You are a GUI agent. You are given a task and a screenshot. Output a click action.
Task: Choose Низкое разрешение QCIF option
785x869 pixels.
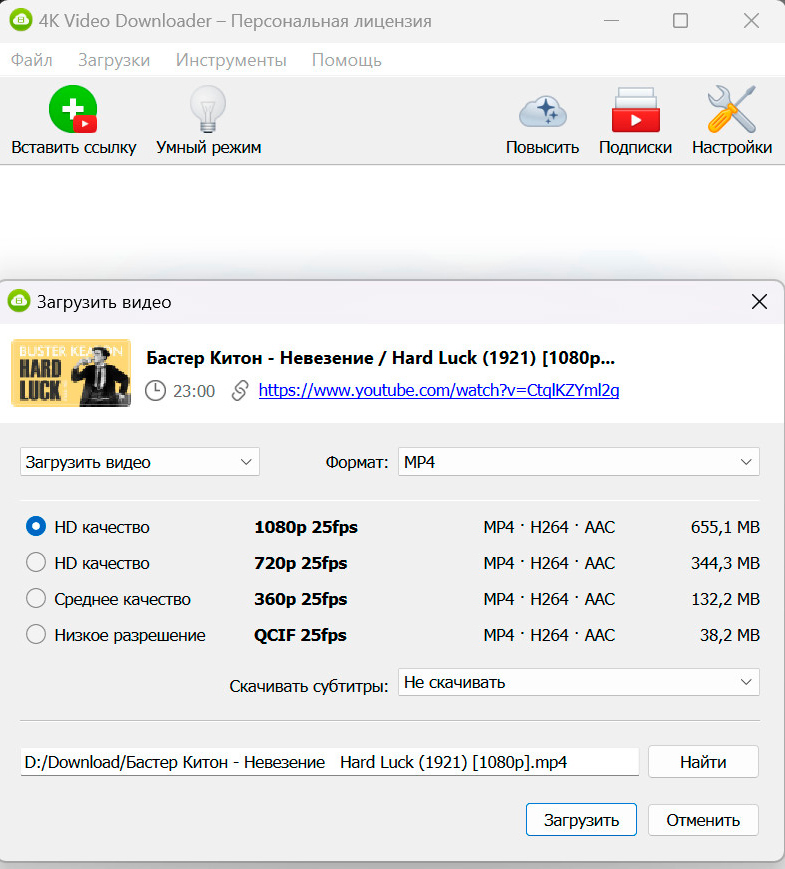(36, 635)
